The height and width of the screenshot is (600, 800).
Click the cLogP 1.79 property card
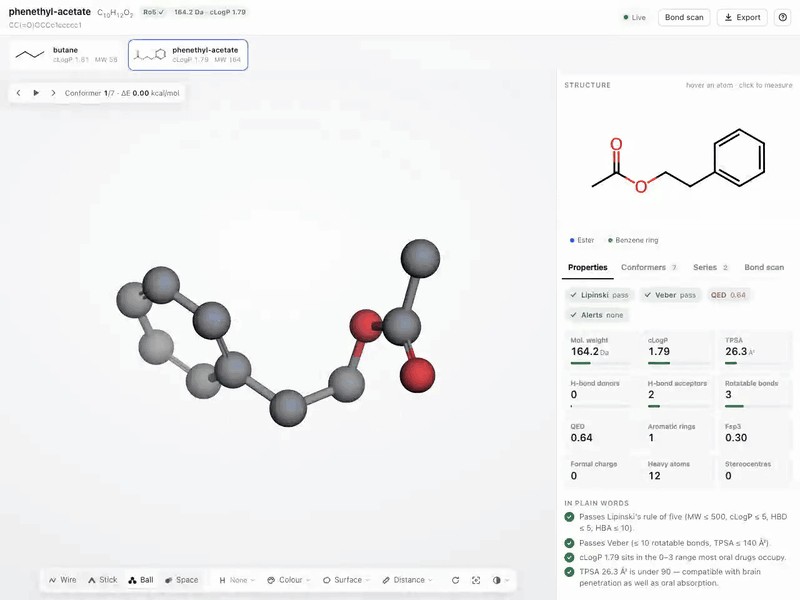pos(678,350)
